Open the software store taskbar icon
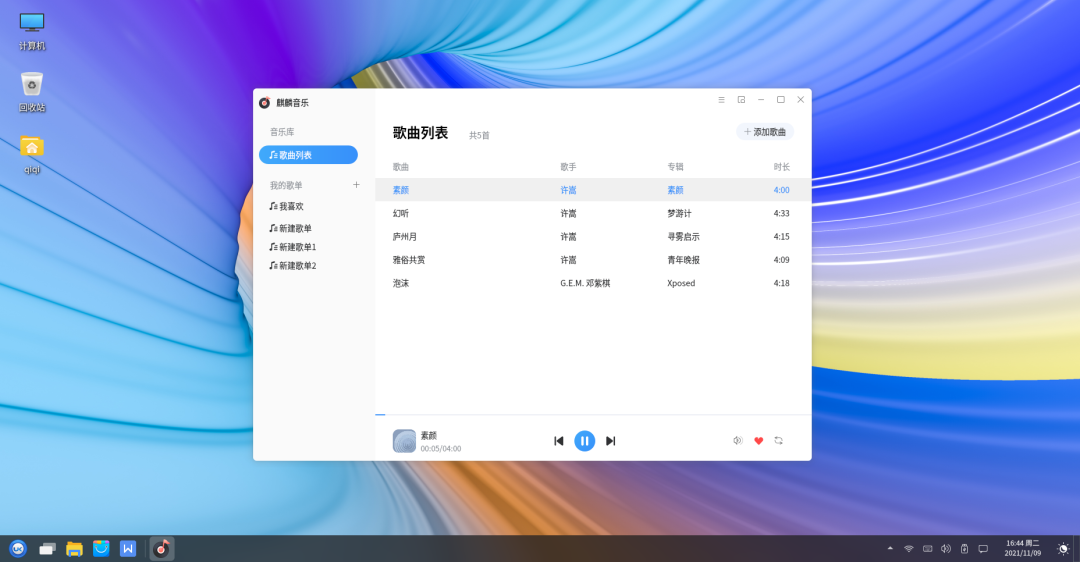Image resolution: width=1080 pixels, height=562 pixels. pyautogui.click(x=101, y=549)
